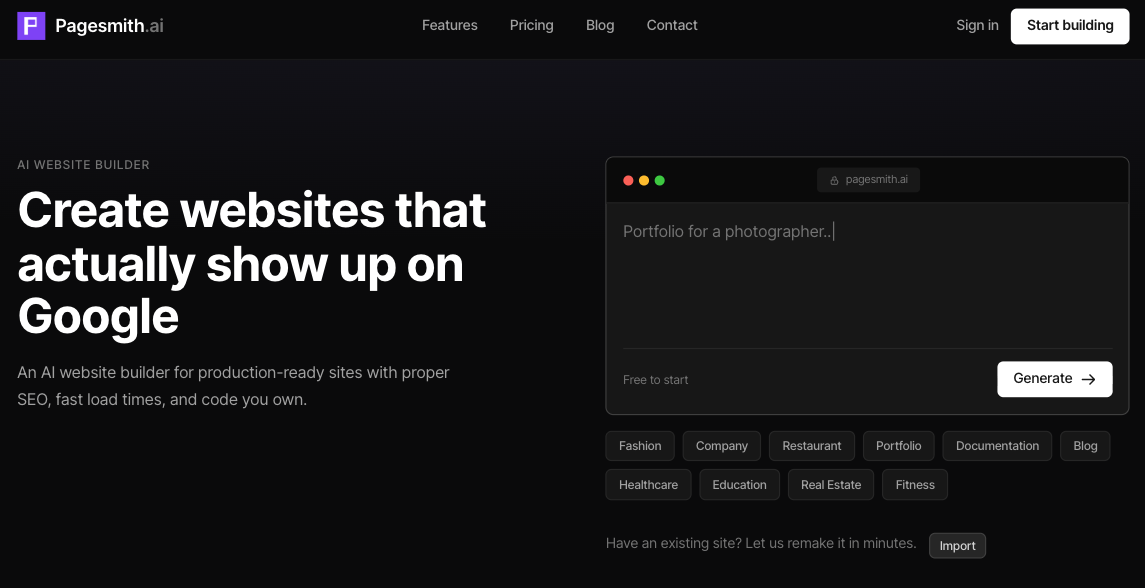
Task: Click the lock icon in address bar
Action: (x=834, y=180)
